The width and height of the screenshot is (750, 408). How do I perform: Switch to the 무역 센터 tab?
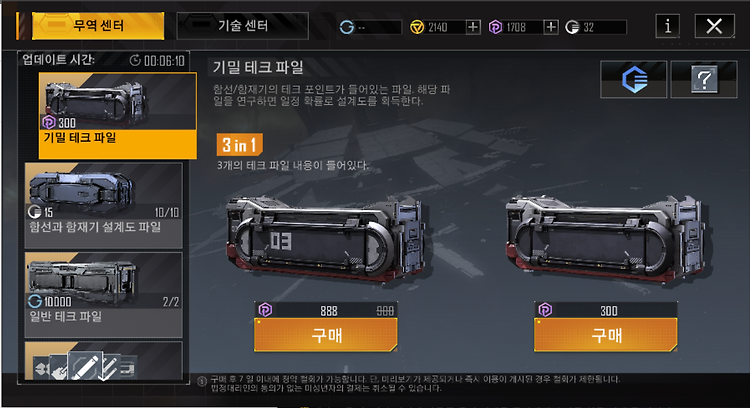(x=98, y=26)
